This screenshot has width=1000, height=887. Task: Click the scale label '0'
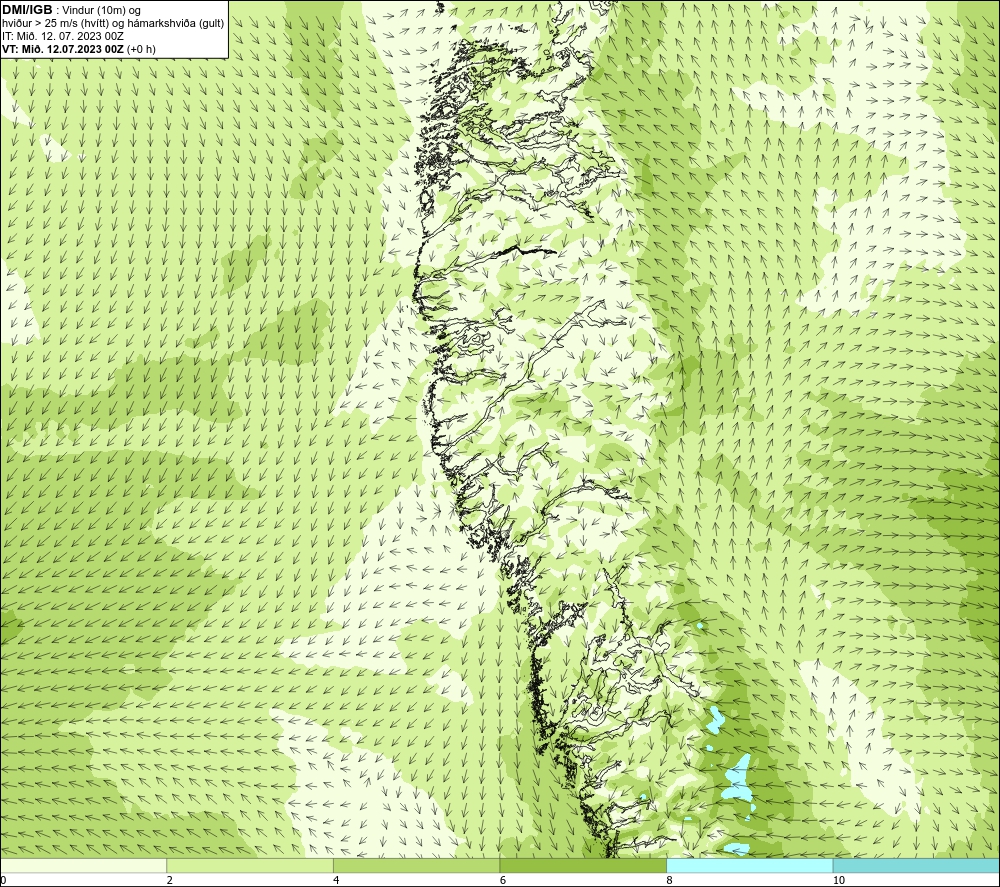click(x=3, y=881)
